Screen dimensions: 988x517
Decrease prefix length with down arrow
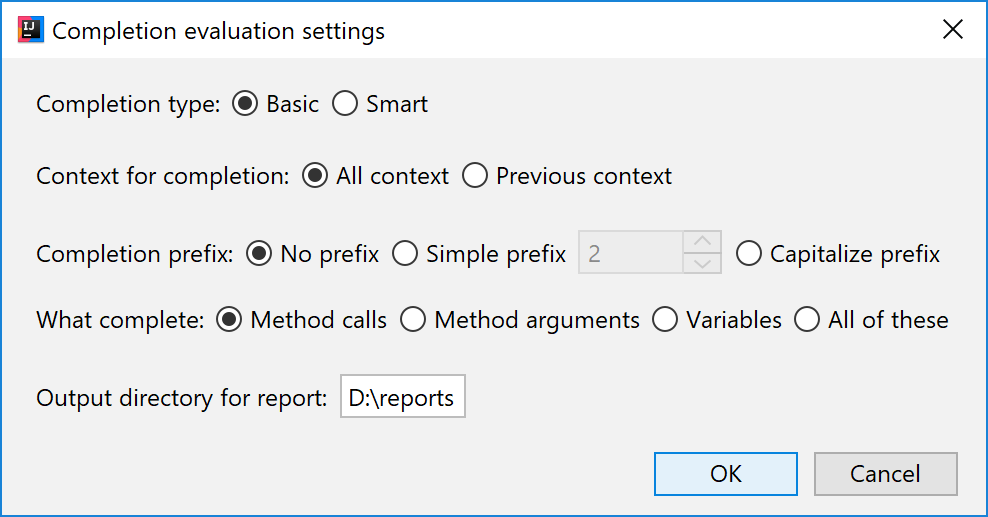pos(702,263)
